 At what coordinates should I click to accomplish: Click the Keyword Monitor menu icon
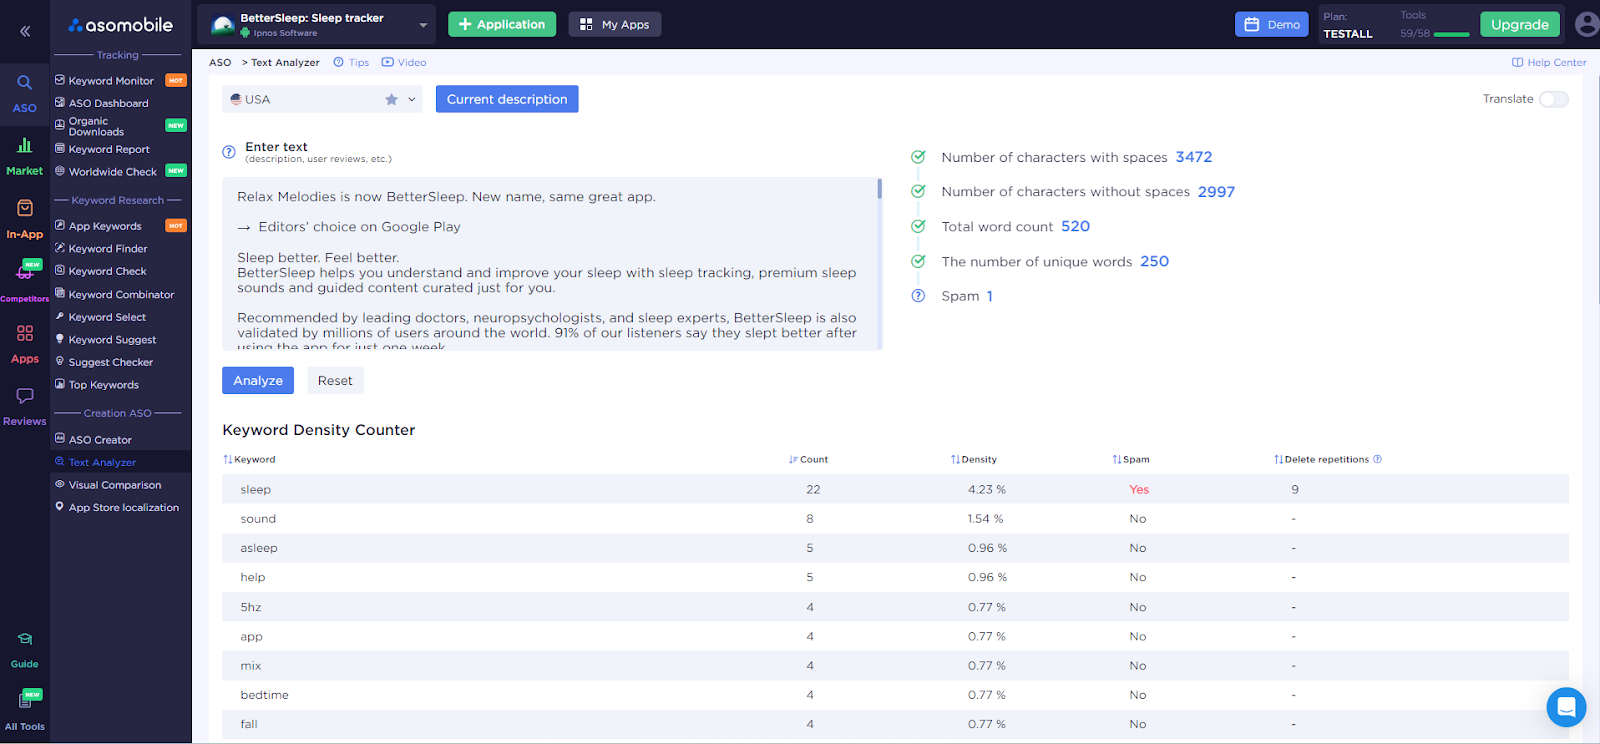[60, 80]
